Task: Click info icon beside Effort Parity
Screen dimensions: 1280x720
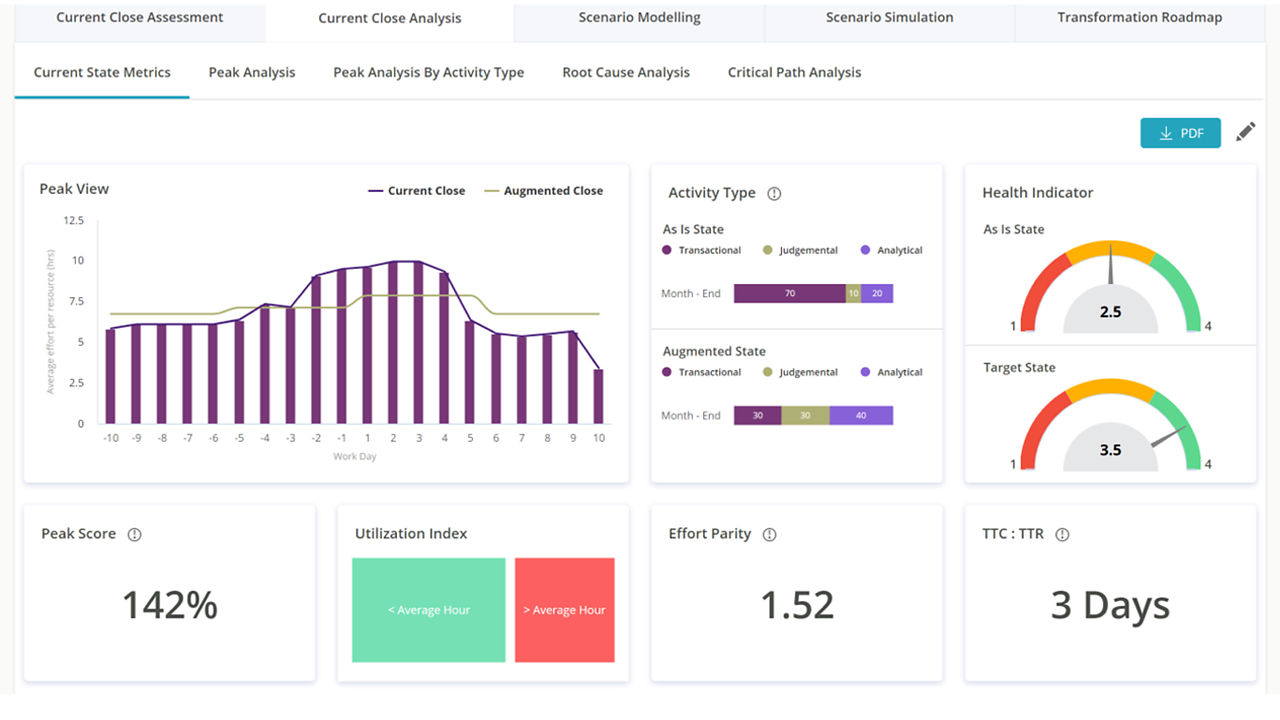Action: click(x=769, y=535)
